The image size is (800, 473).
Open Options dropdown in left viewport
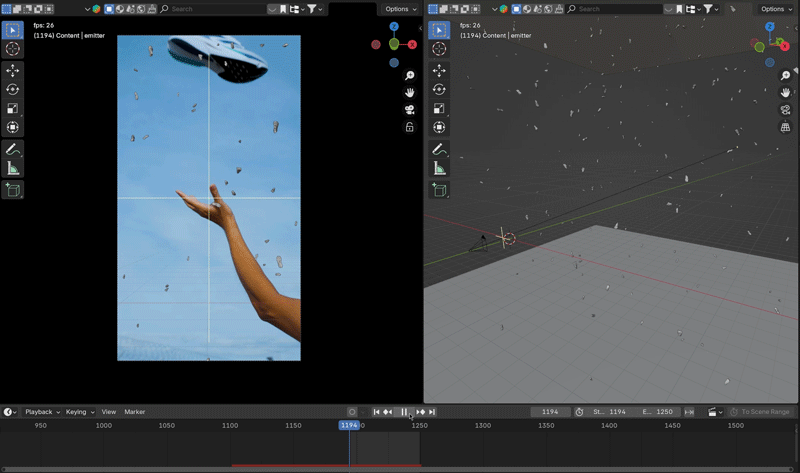(x=401, y=9)
